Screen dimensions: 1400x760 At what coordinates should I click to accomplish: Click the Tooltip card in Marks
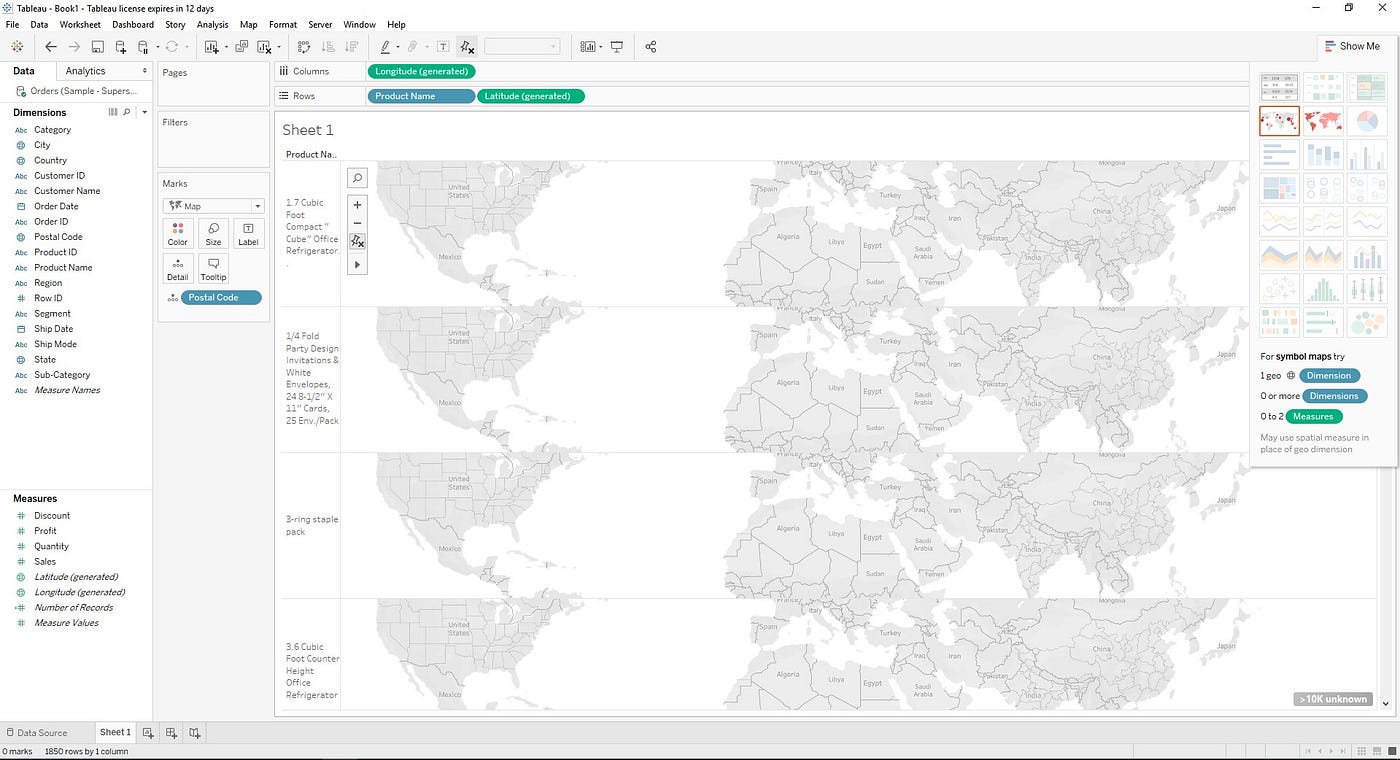[x=213, y=269]
